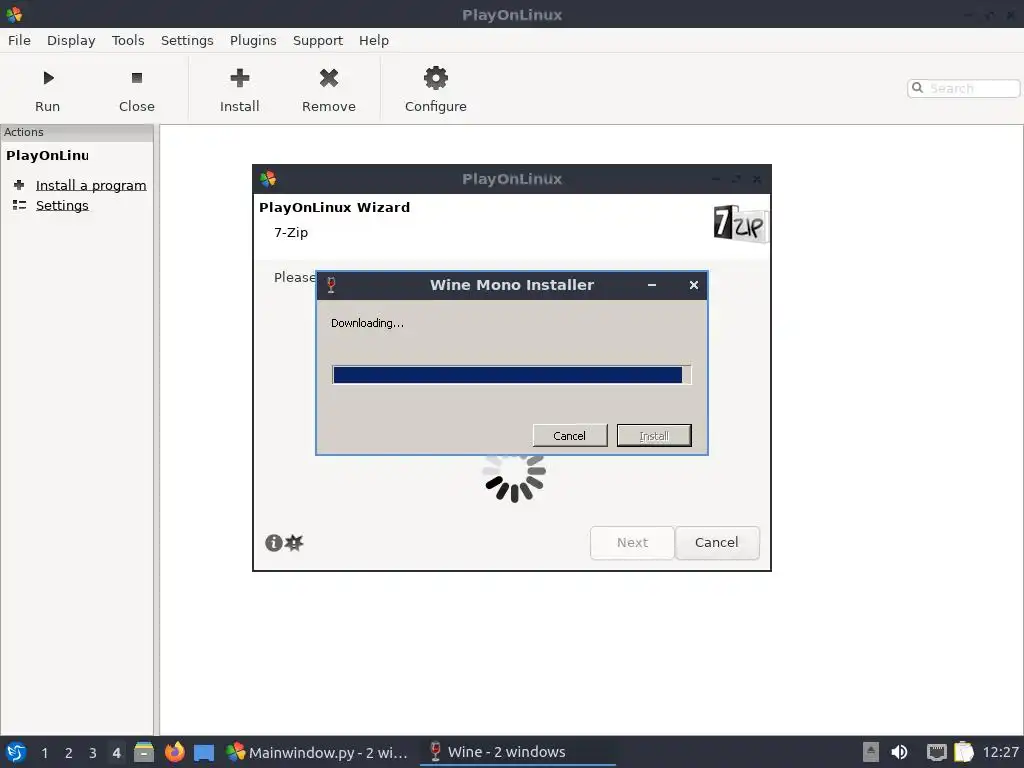Click the Wine Mono download progress bar

(x=511, y=375)
